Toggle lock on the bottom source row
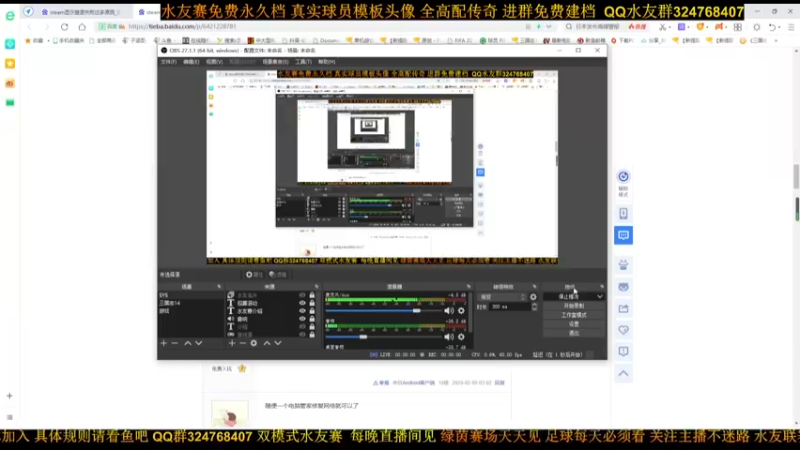The image size is (800, 450). pos(312,335)
